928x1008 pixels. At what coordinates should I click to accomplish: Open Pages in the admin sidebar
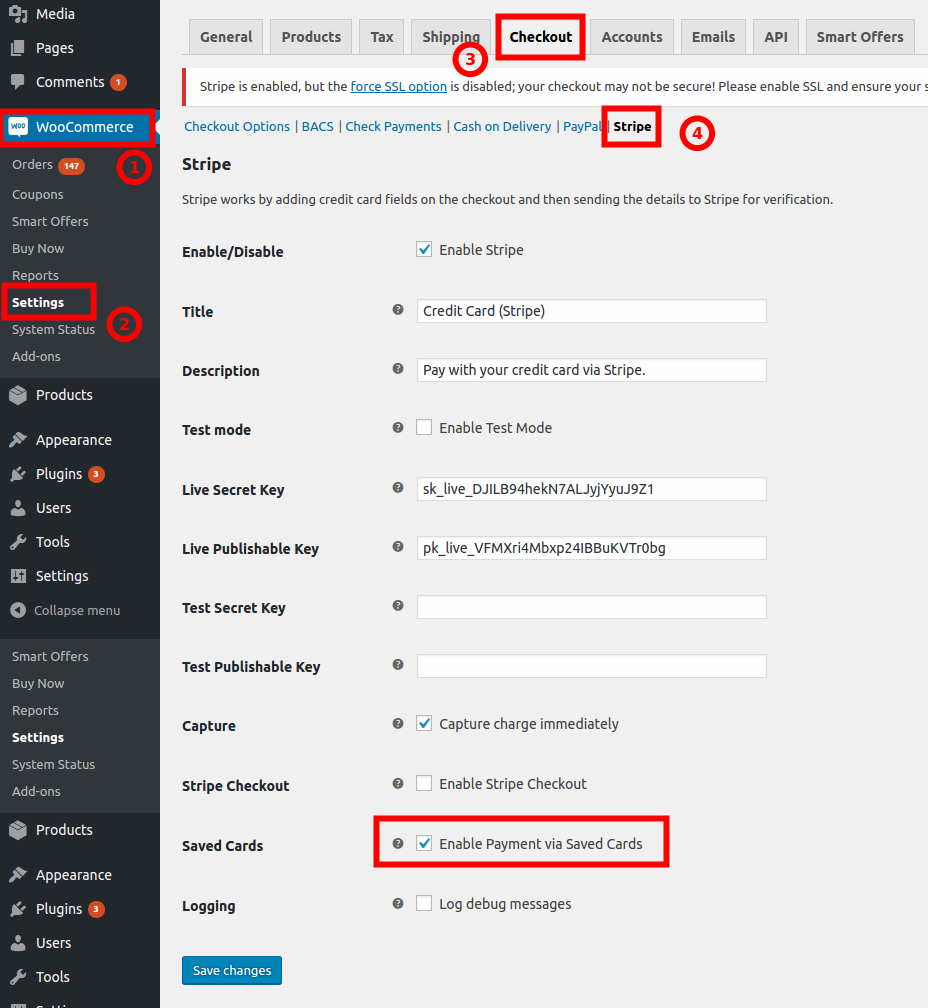[x=55, y=48]
